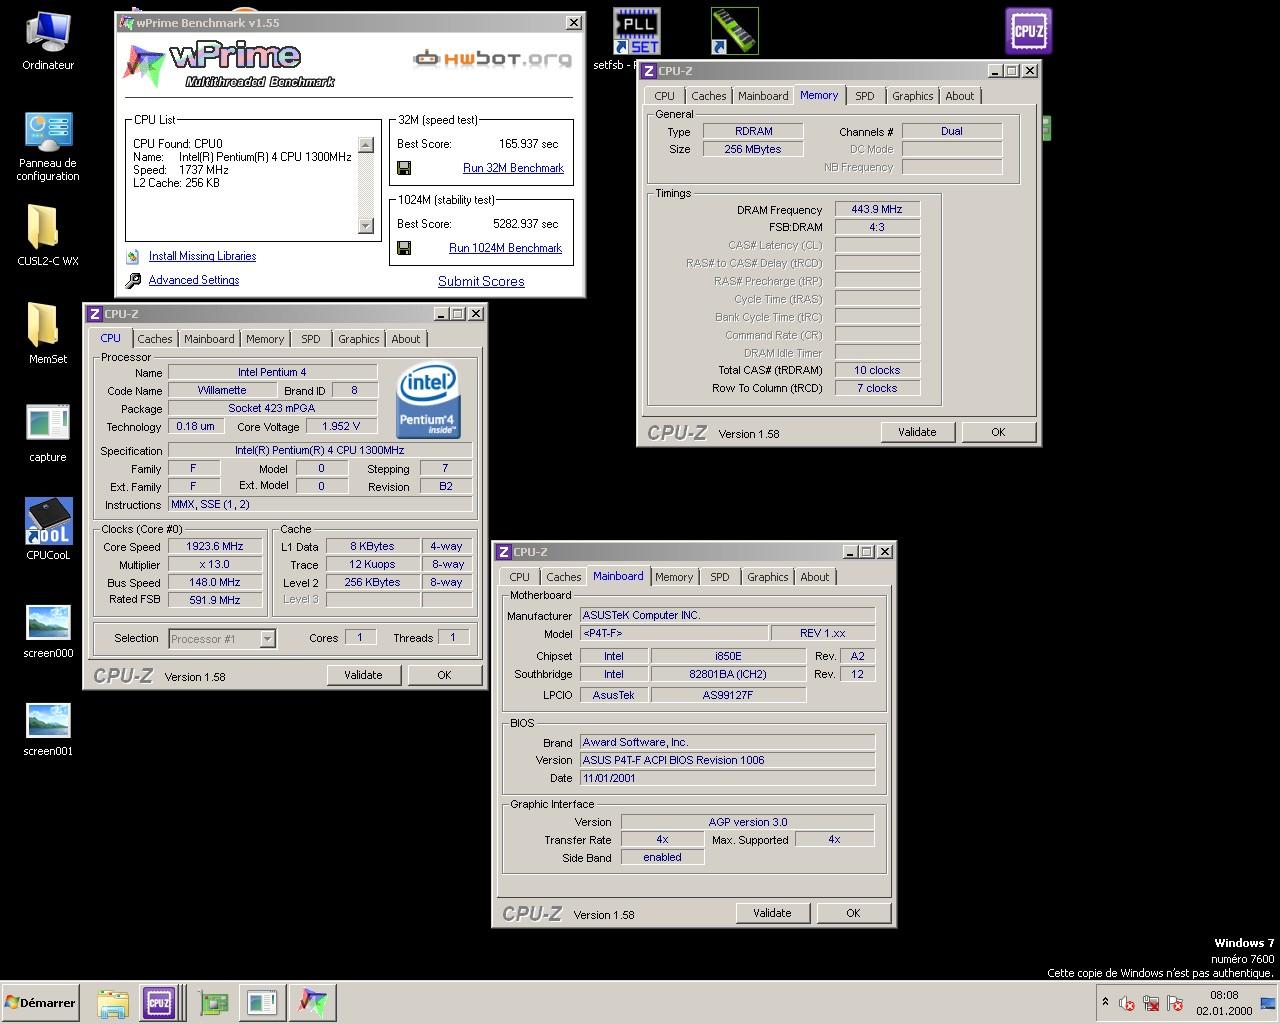This screenshot has width=1280, height=1024.
Task: Click the capture tool taskbar icon
Action: click(x=263, y=1003)
